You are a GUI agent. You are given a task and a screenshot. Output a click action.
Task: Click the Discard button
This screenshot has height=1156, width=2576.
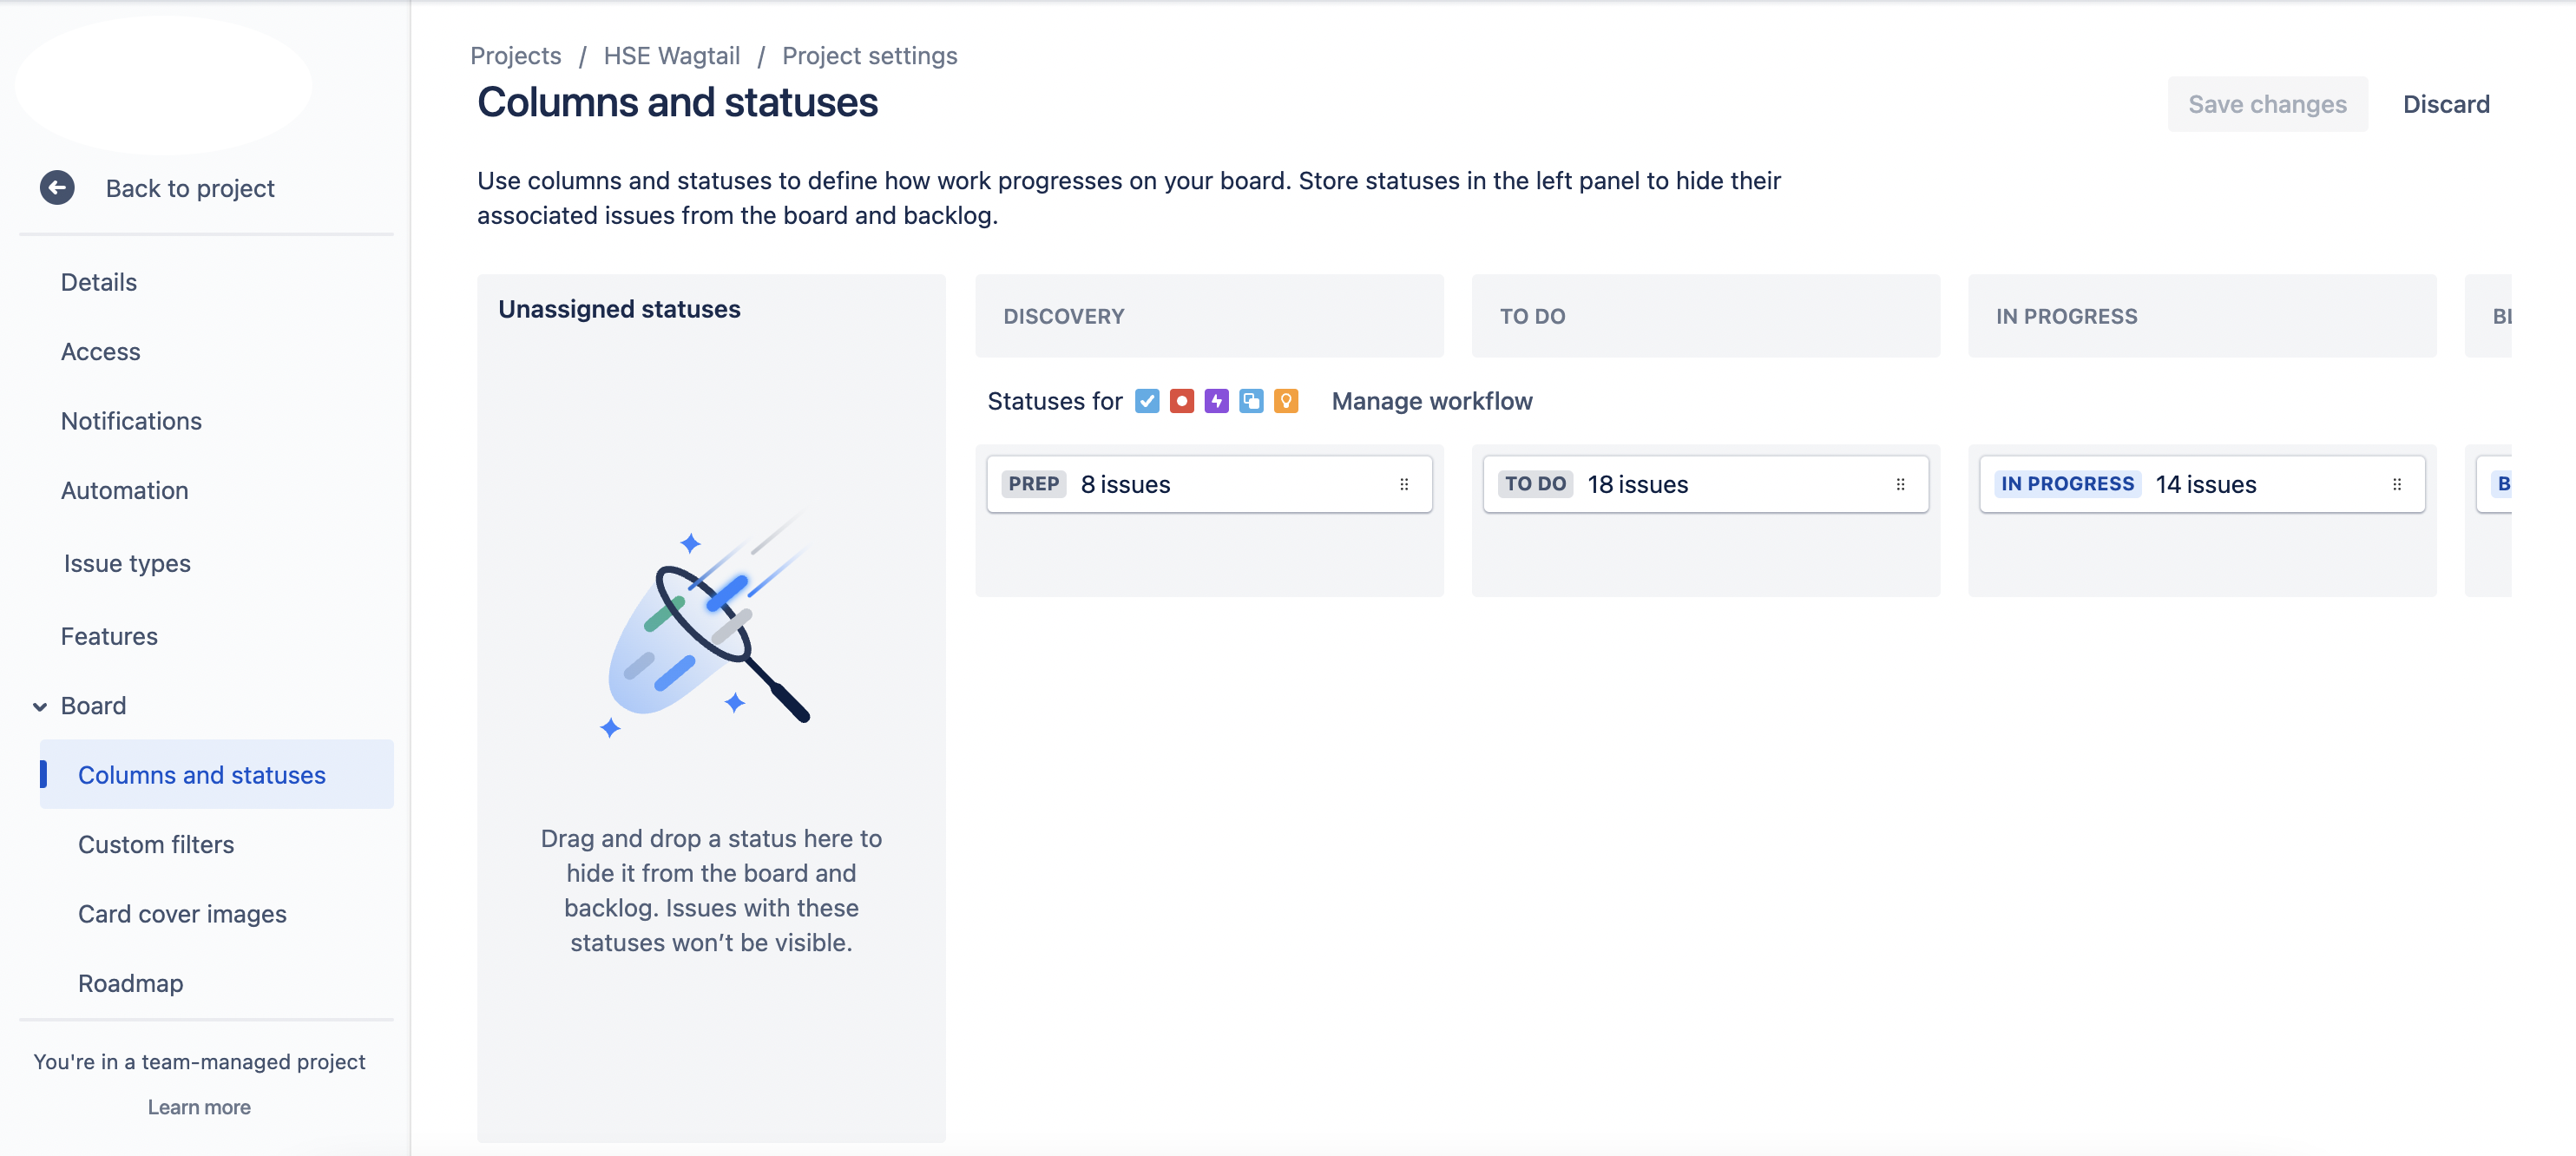[x=2446, y=104]
